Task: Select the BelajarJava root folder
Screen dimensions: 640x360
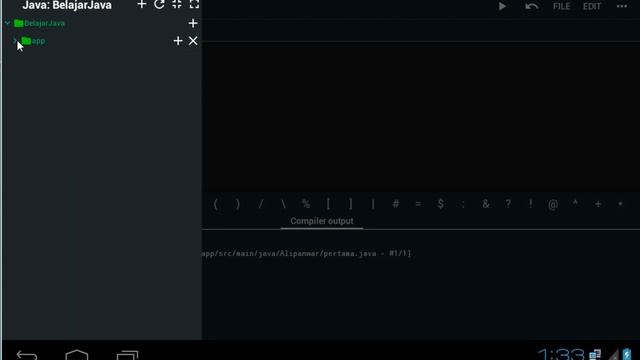Action: [40, 23]
